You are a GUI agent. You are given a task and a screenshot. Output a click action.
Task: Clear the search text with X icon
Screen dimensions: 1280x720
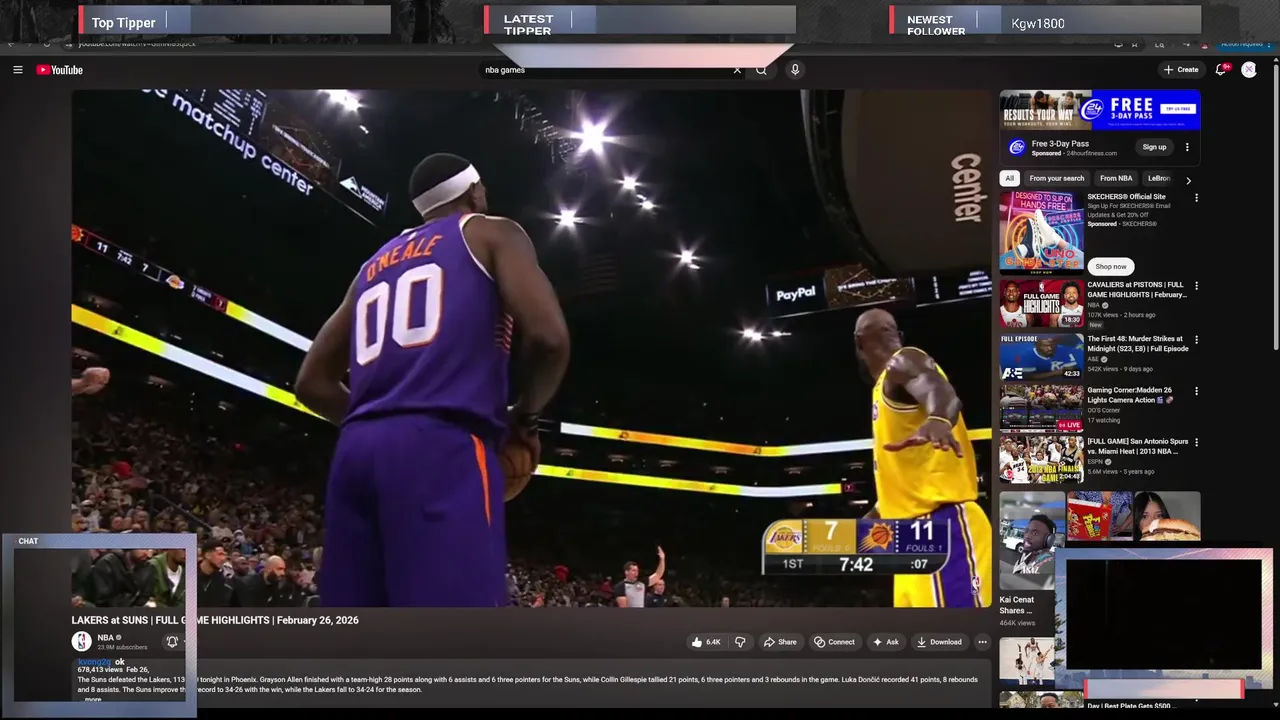[x=737, y=70]
